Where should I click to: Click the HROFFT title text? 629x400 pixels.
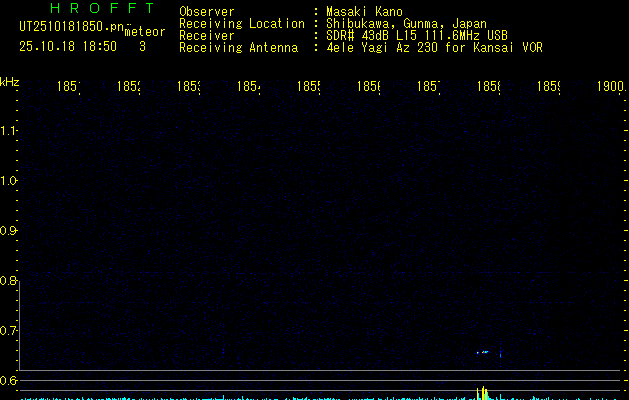102,8
